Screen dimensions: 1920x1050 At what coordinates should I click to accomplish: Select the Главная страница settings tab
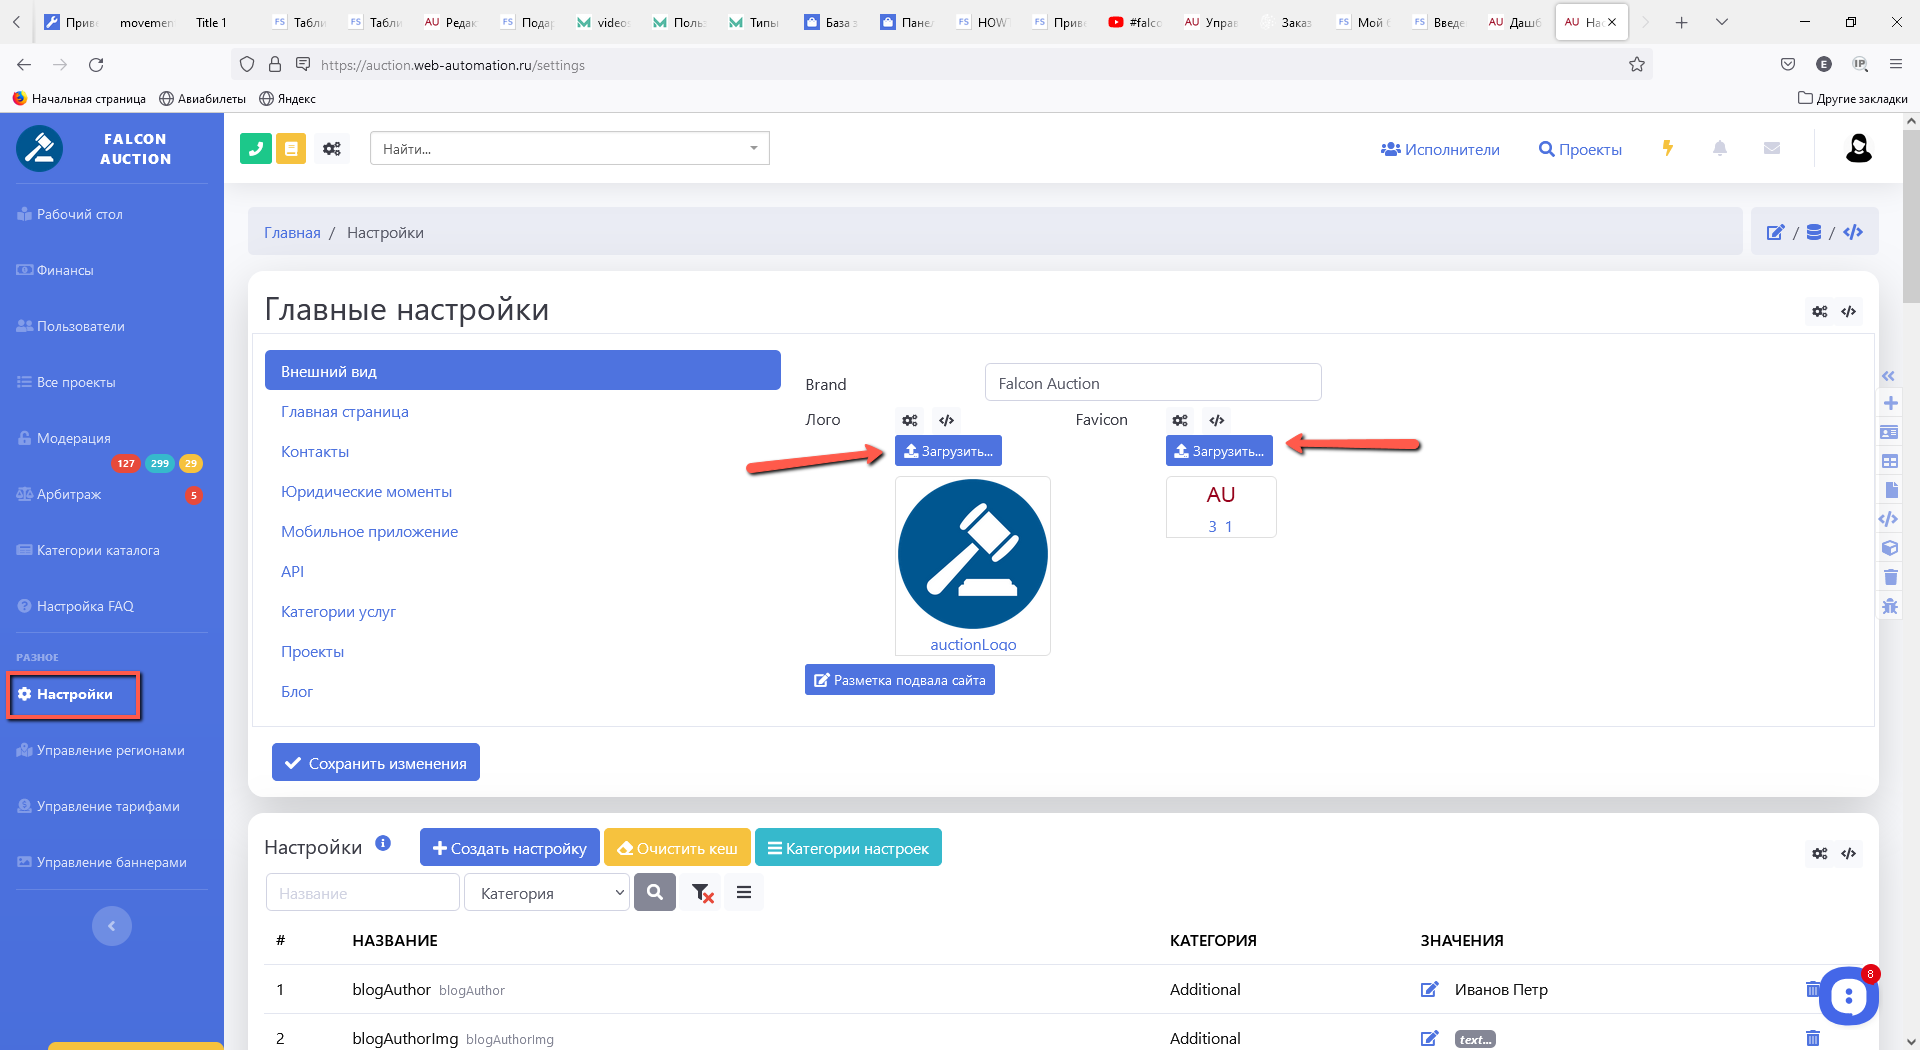click(x=345, y=412)
